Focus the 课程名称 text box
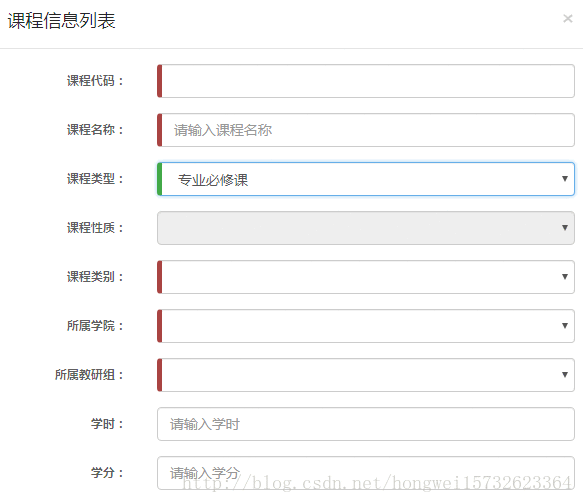583x503 pixels. (366, 130)
